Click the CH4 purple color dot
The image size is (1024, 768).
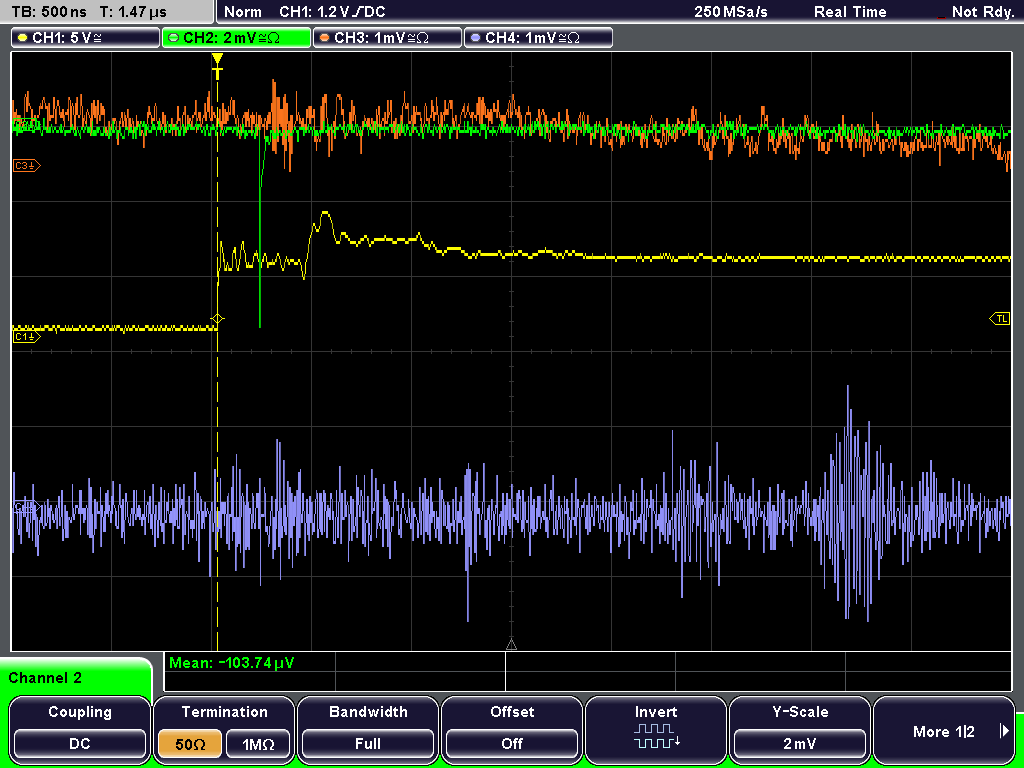(475, 38)
